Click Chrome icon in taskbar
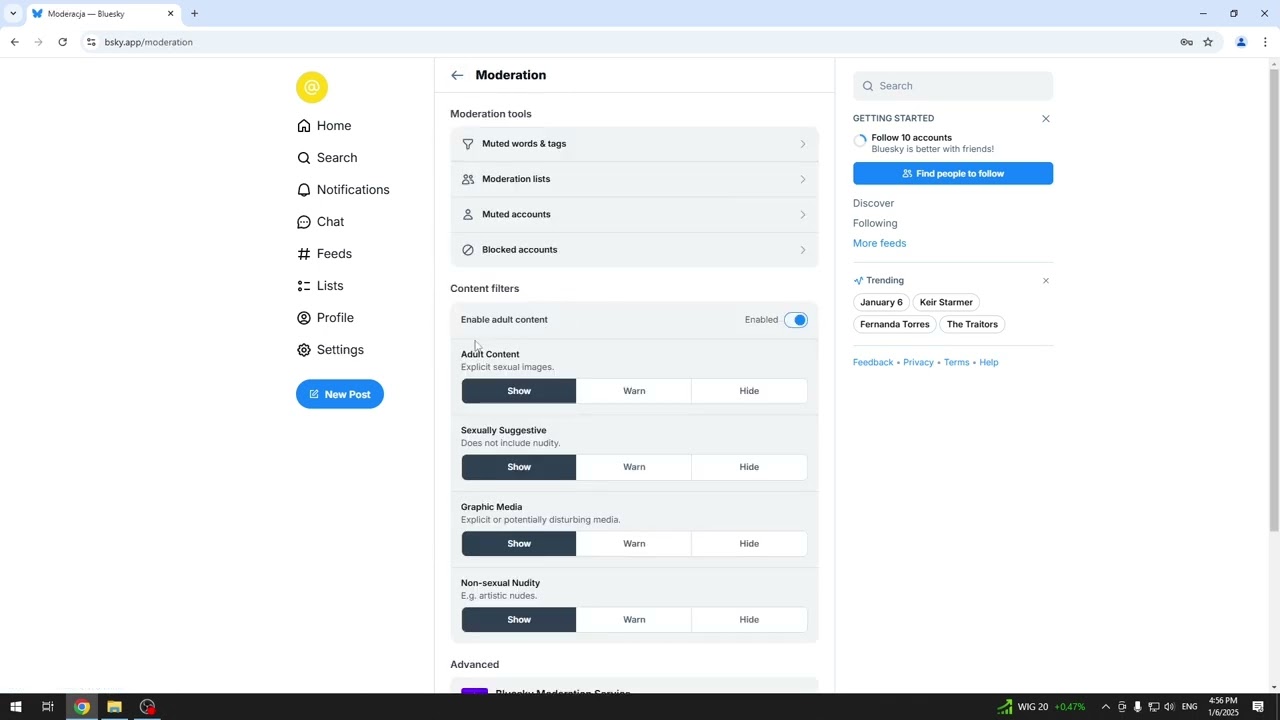Screen dimensions: 1280x720 tap(82, 707)
